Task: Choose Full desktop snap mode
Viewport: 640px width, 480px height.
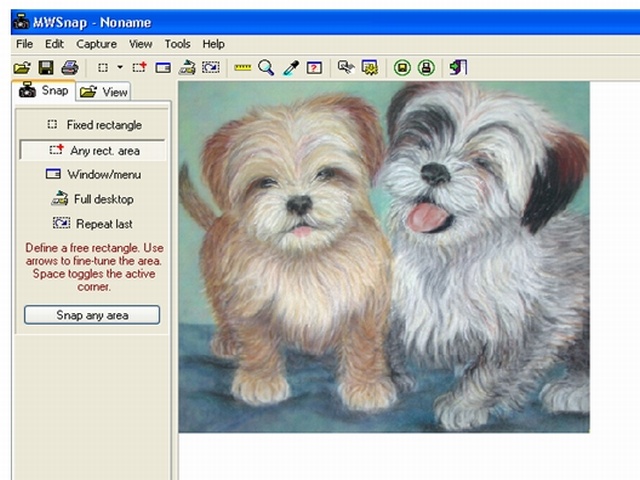Action: [x=93, y=199]
